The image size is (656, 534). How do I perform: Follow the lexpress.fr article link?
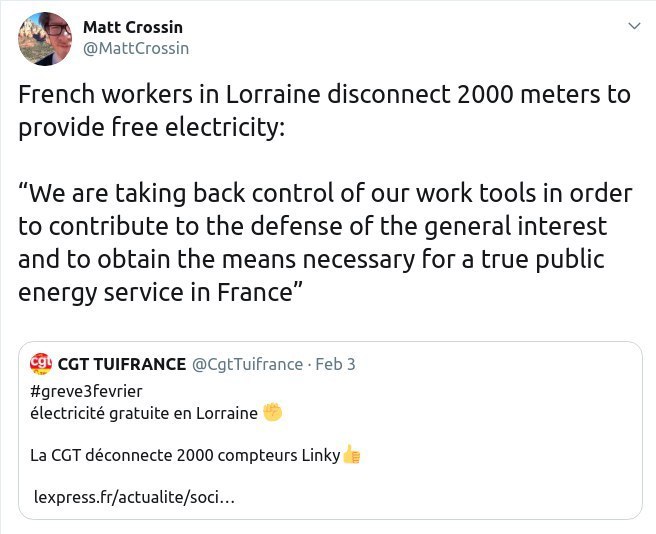pyautogui.click(x=134, y=497)
